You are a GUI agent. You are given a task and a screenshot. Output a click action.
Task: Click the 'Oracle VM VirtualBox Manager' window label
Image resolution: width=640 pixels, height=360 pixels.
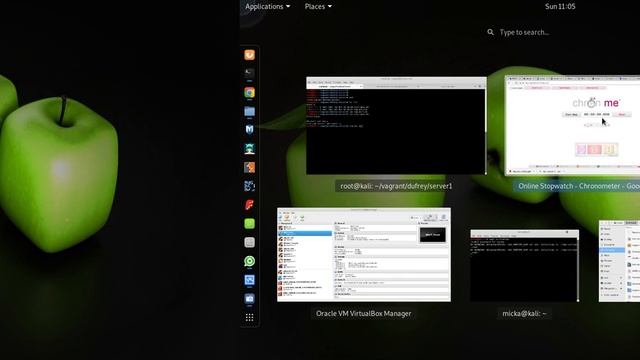[364, 313]
